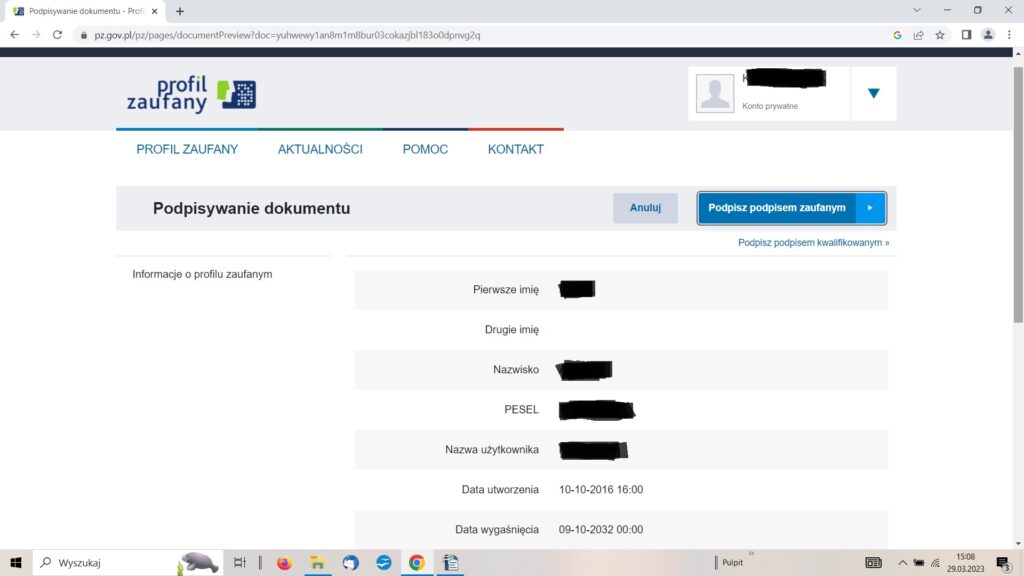
Task: Open the AKTUALNOŚCI menu item
Action: [320, 150]
